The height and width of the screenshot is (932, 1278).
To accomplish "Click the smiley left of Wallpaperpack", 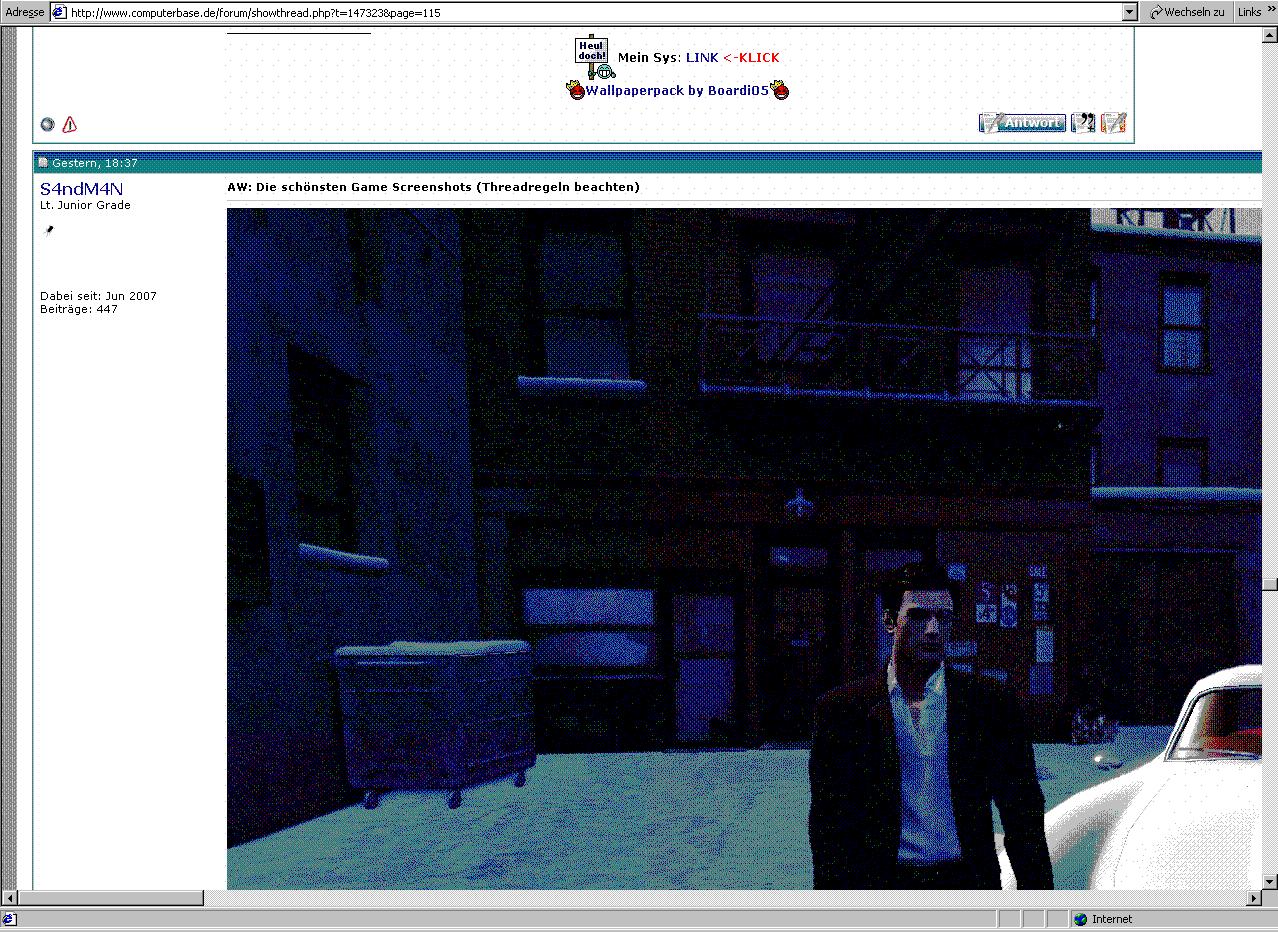I will coord(577,90).
